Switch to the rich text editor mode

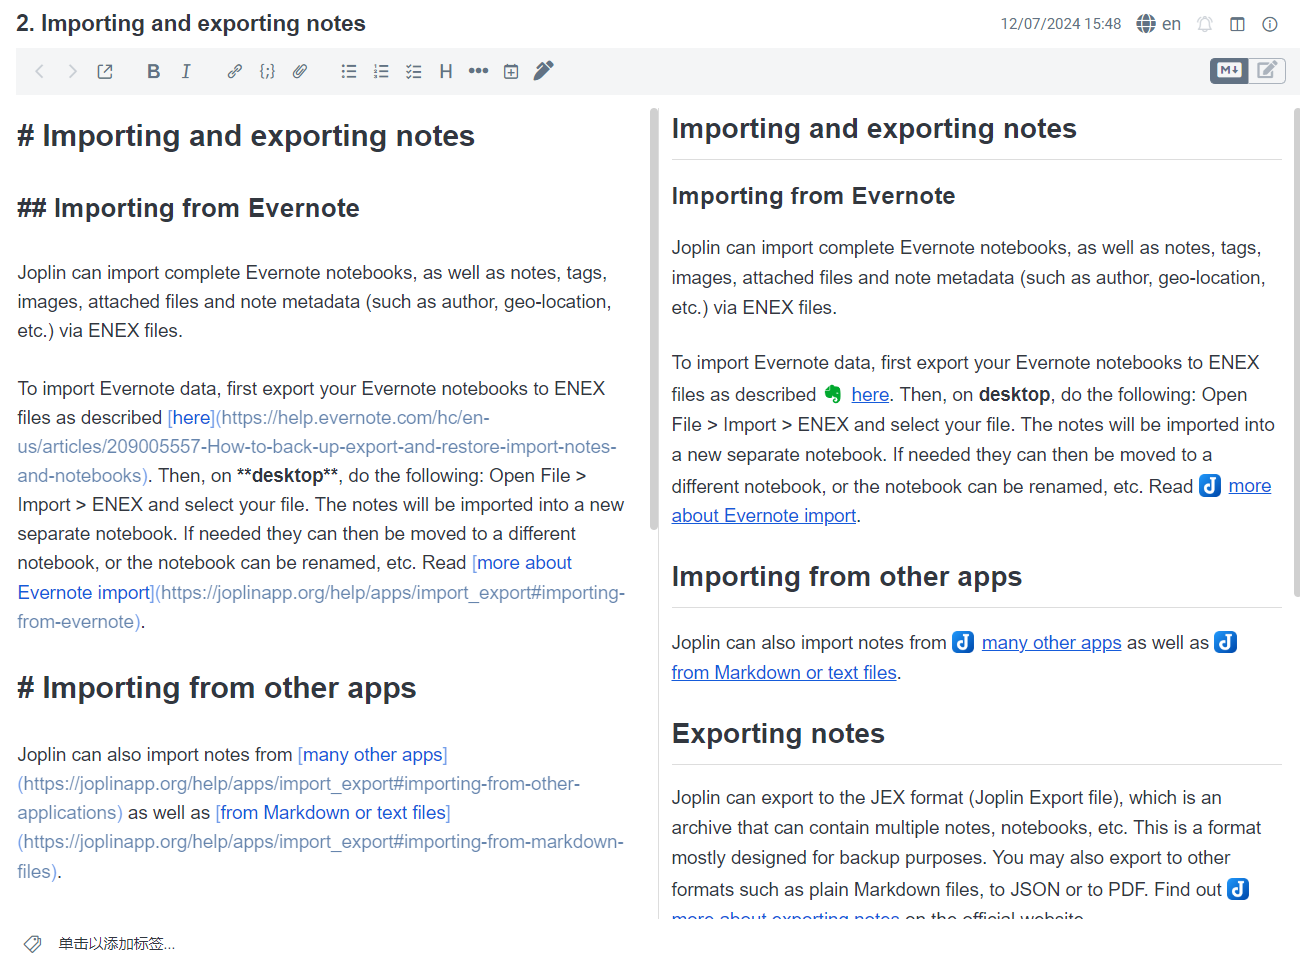[x=1267, y=70]
